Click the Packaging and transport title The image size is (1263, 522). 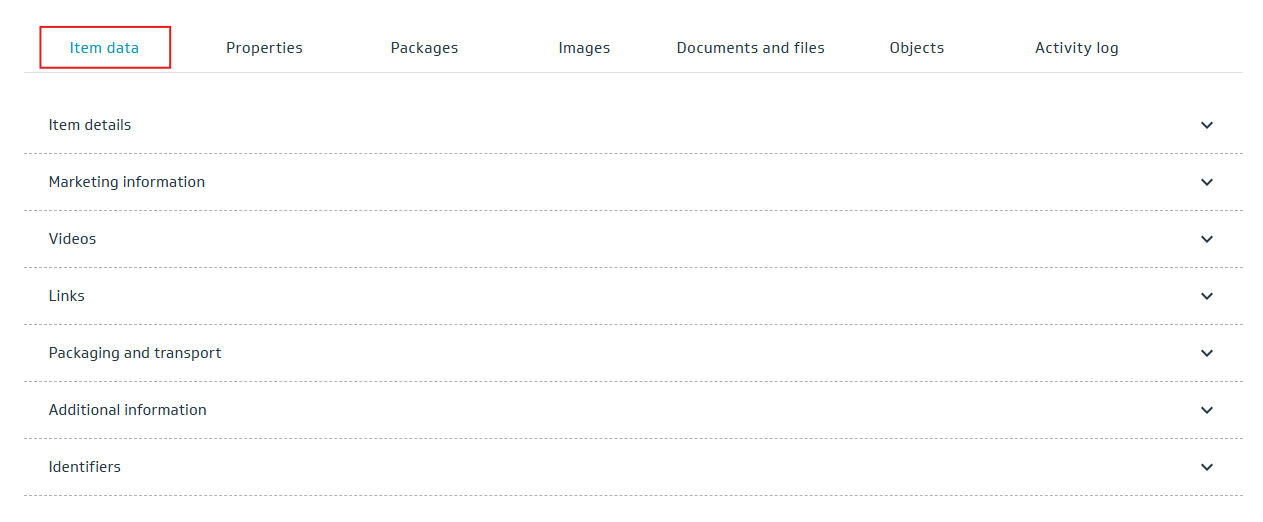pos(135,353)
